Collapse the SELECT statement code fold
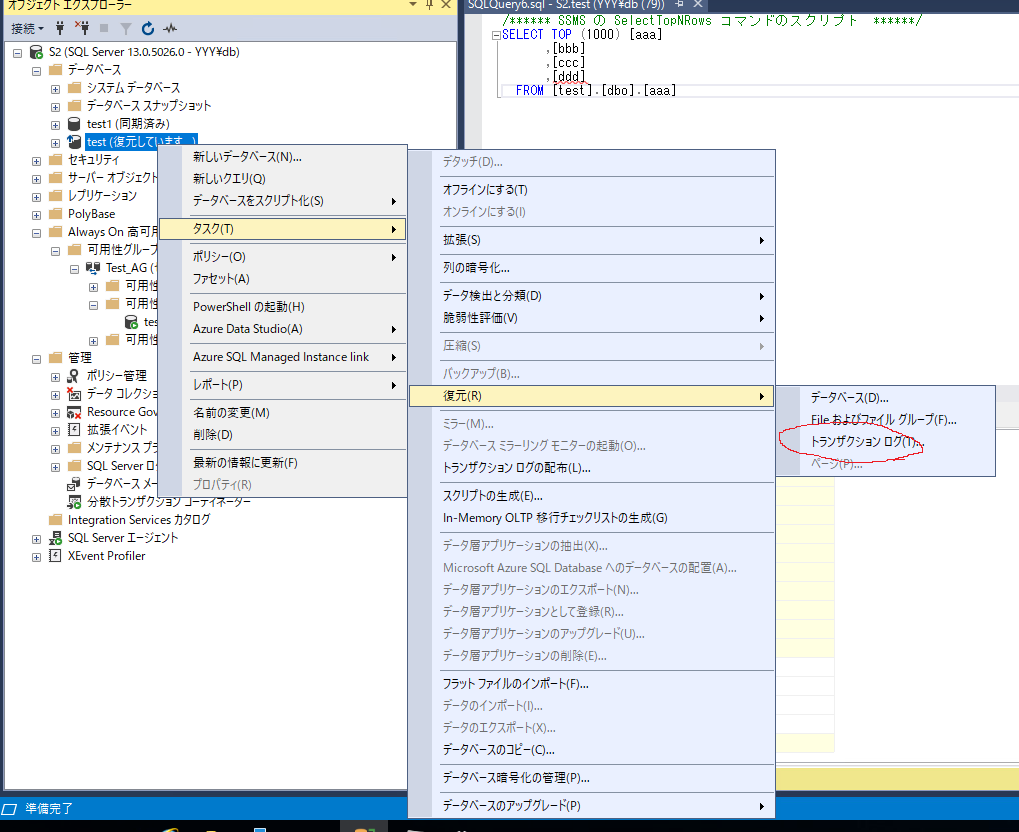This screenshot has width=1019, height=832. click(496, 35)
